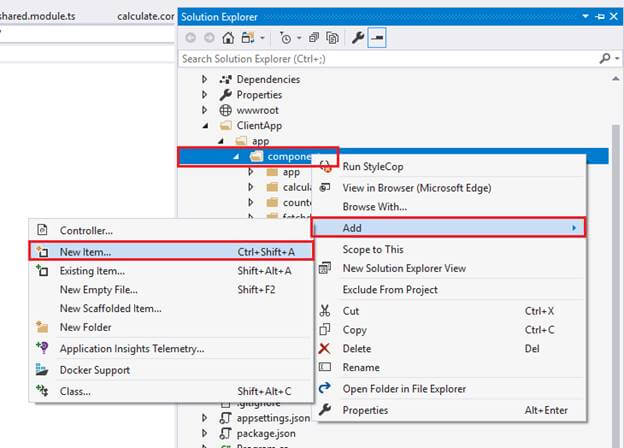Collapse the ClientApp folder
This screenshot has height=448, width=624.
click(205, 126)
